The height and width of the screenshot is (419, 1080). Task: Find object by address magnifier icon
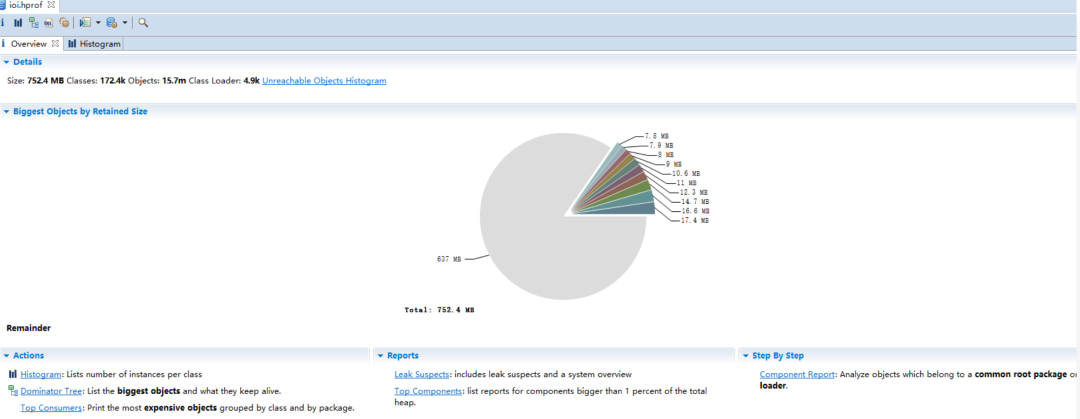(x=143, y=23)
